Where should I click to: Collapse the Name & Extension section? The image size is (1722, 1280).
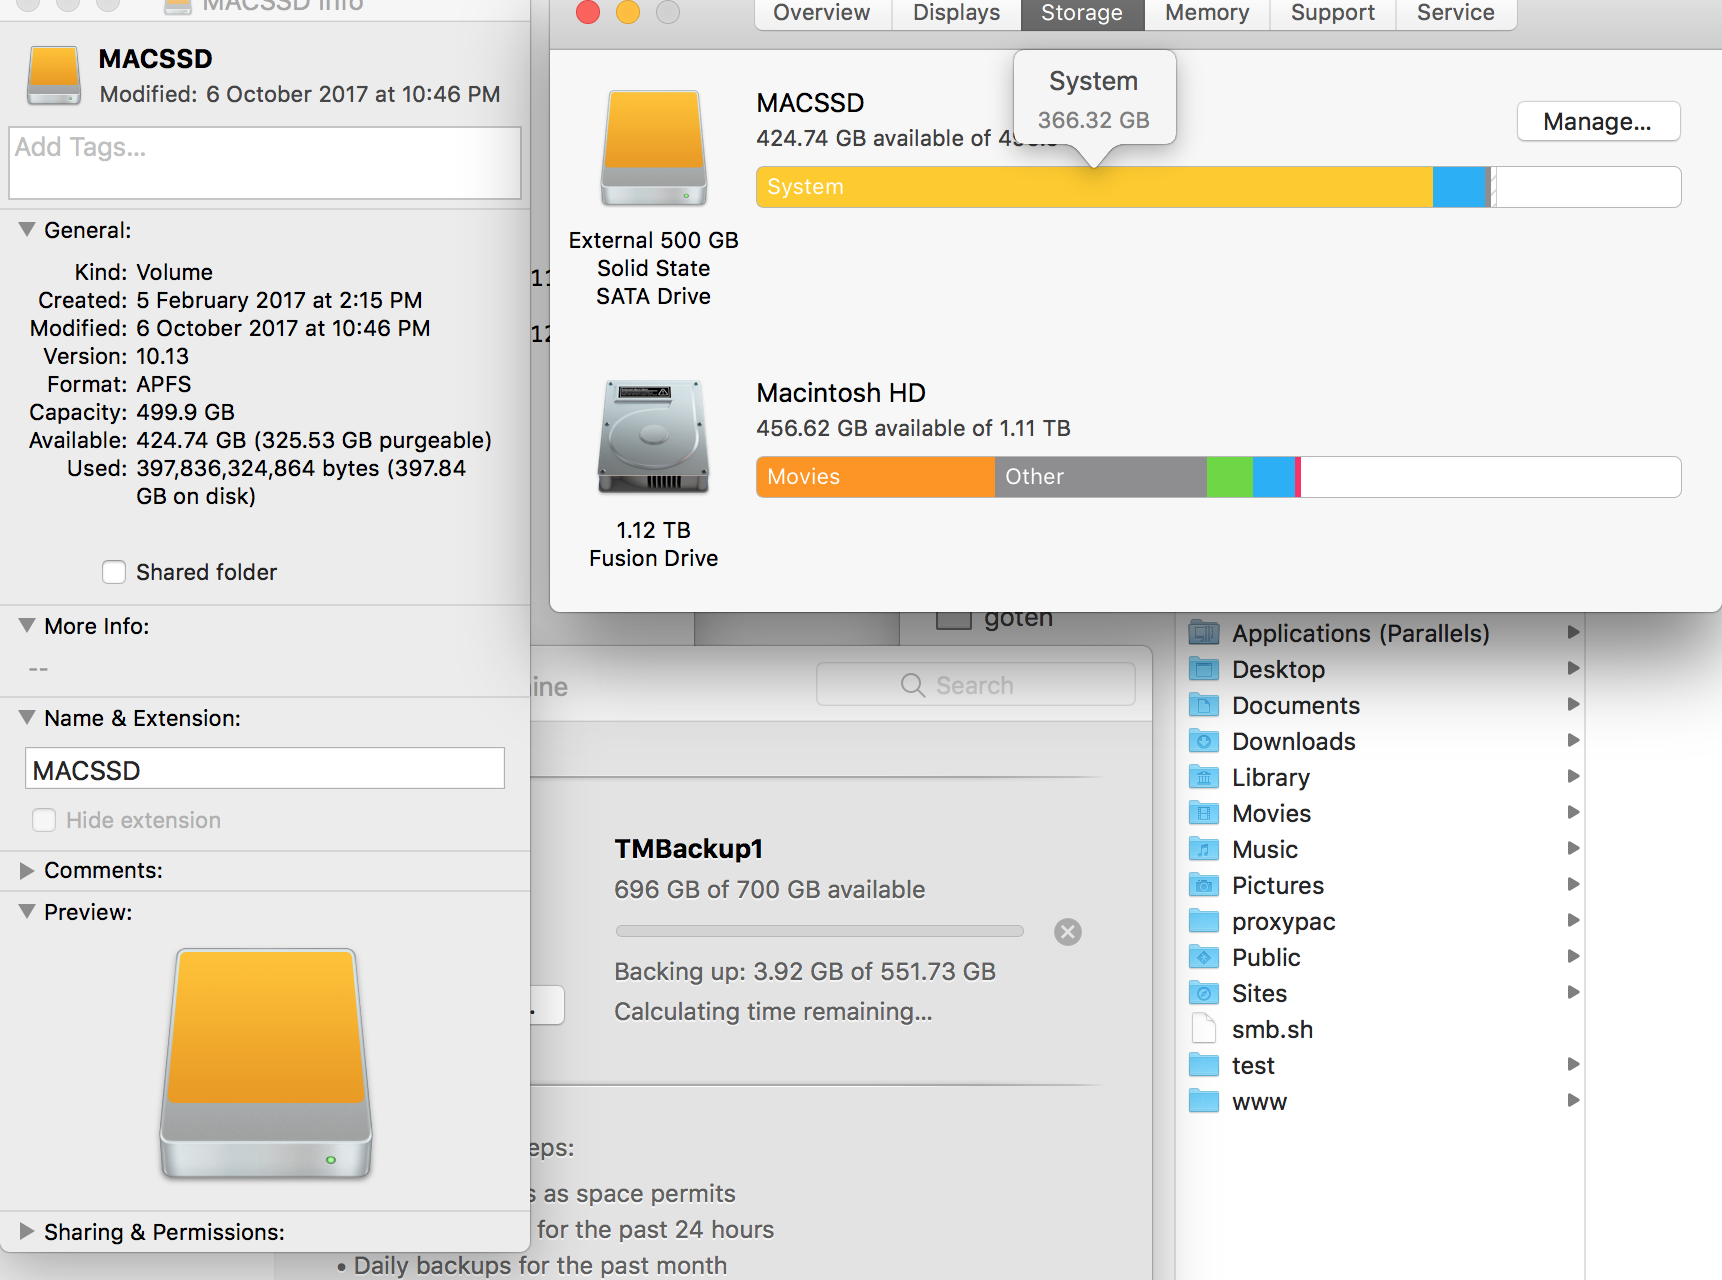point(27,718)
